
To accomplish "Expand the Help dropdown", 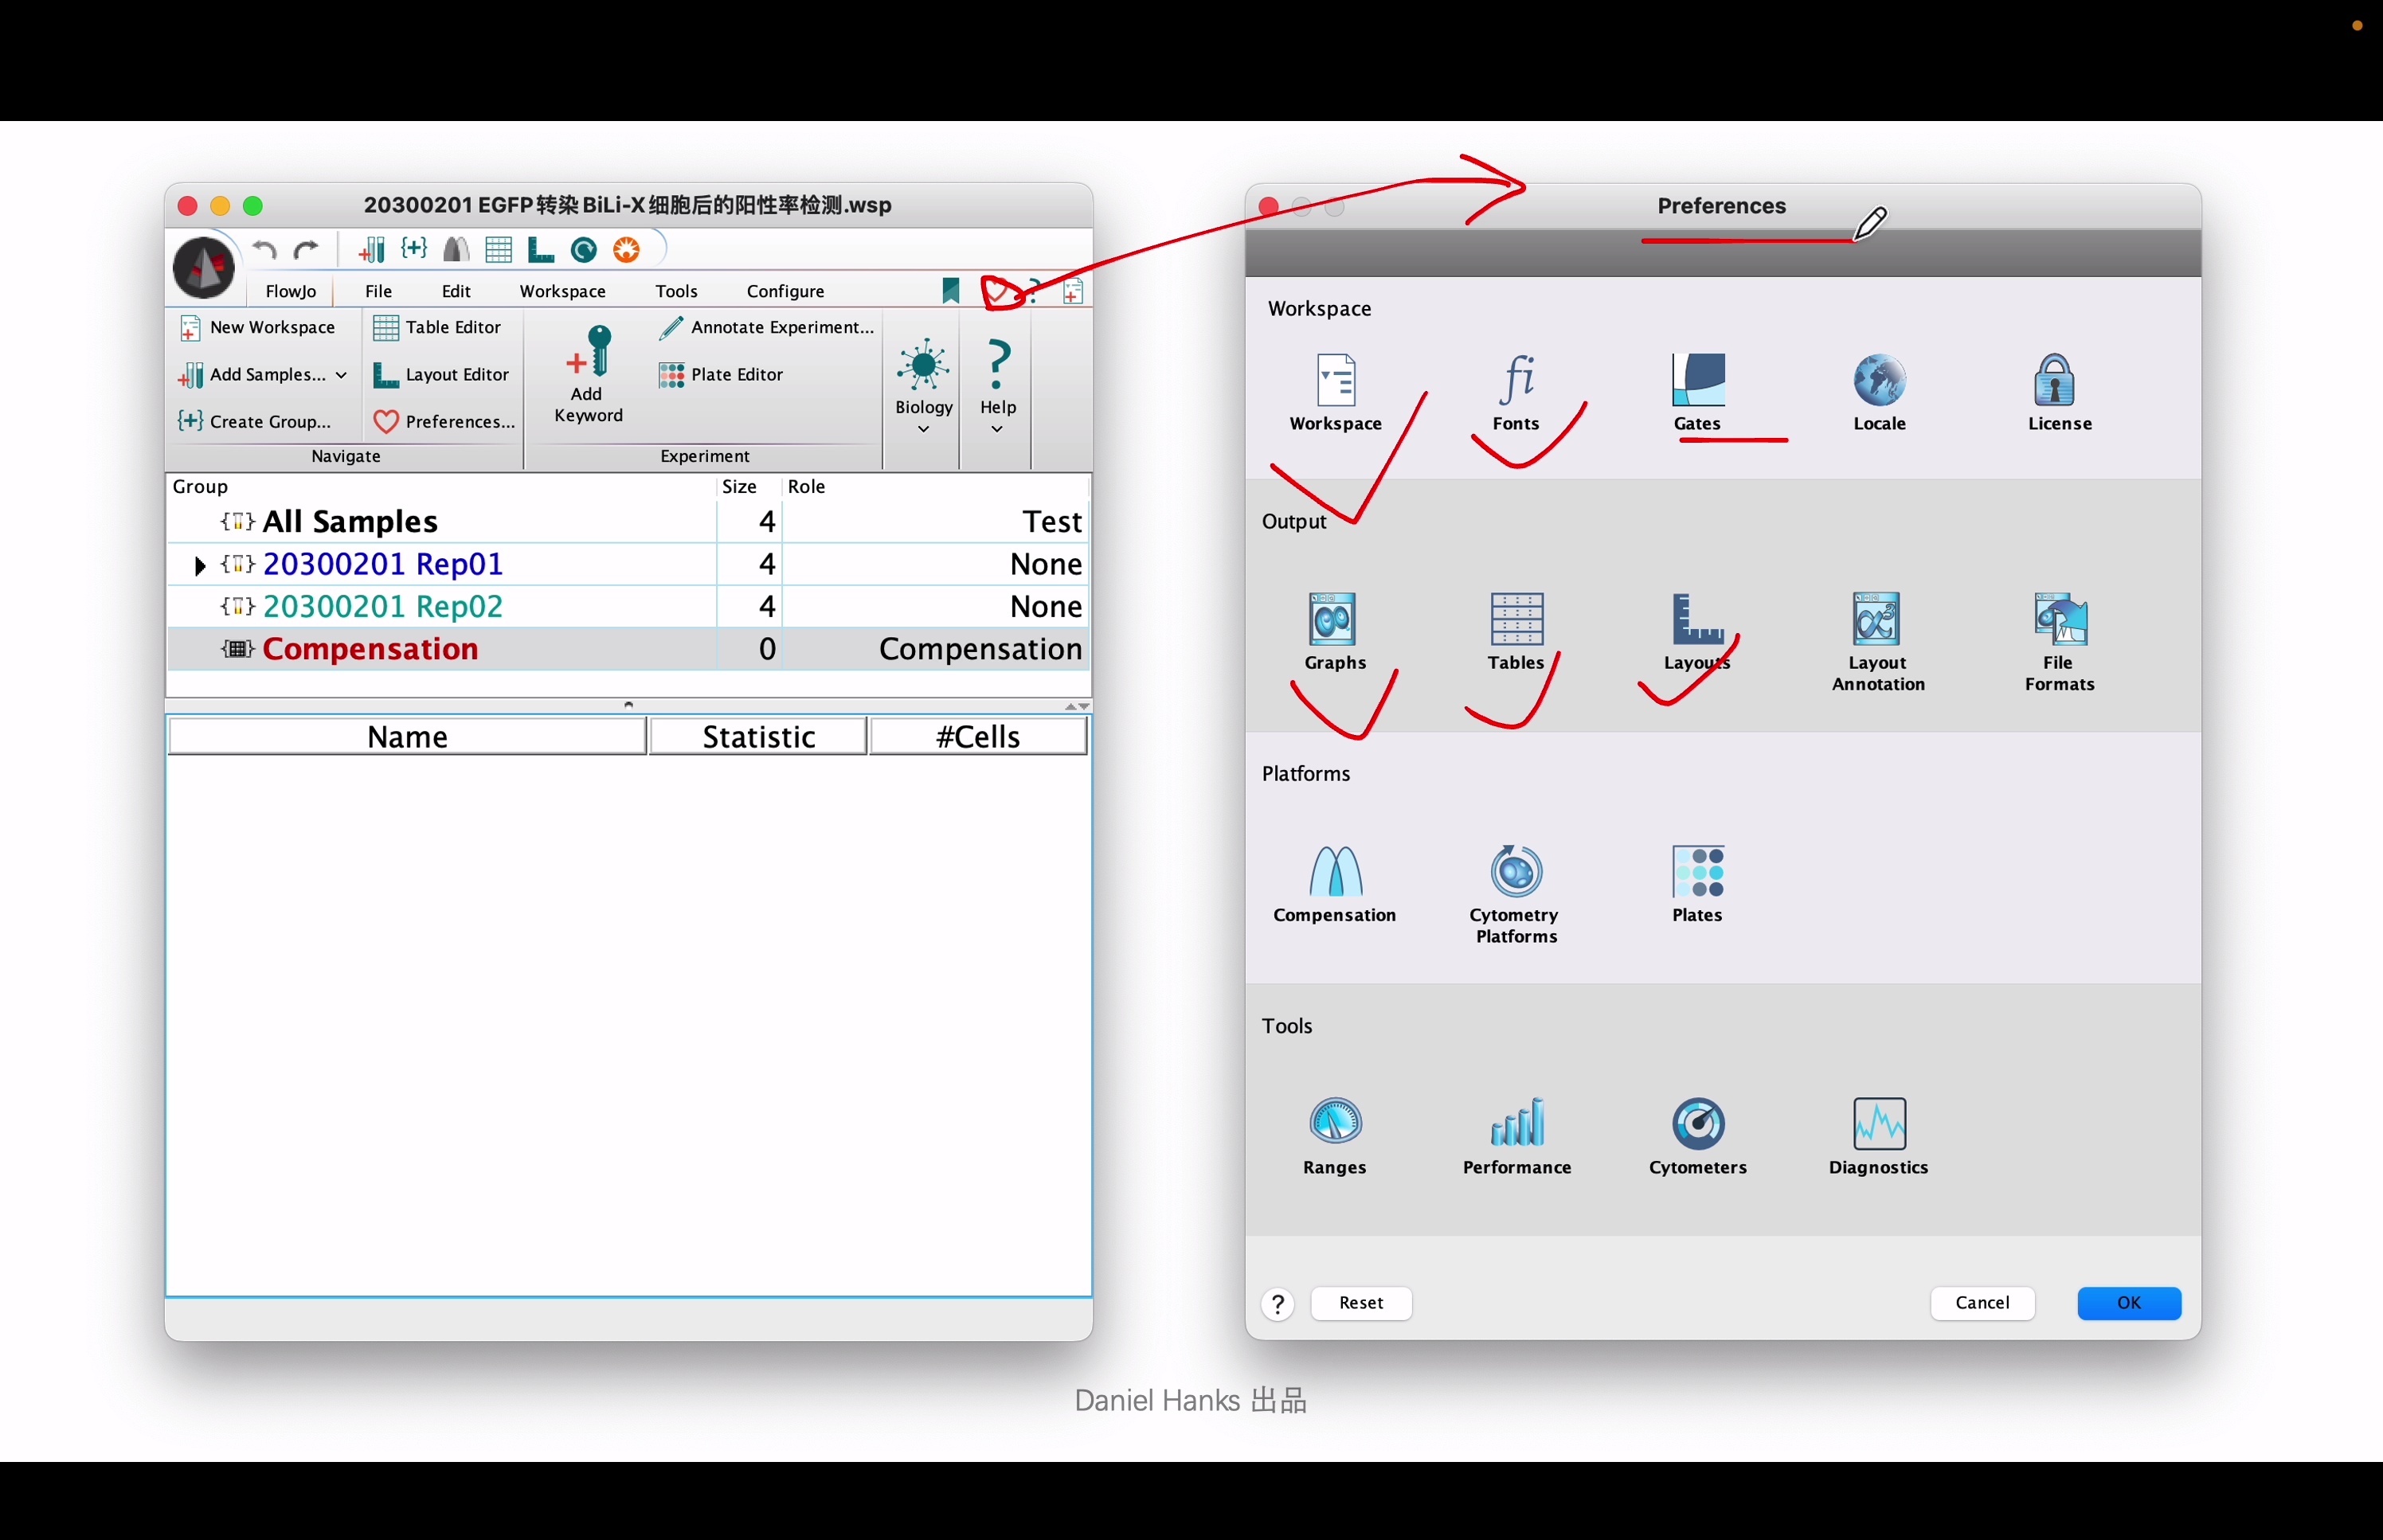I will coord(997,429).
